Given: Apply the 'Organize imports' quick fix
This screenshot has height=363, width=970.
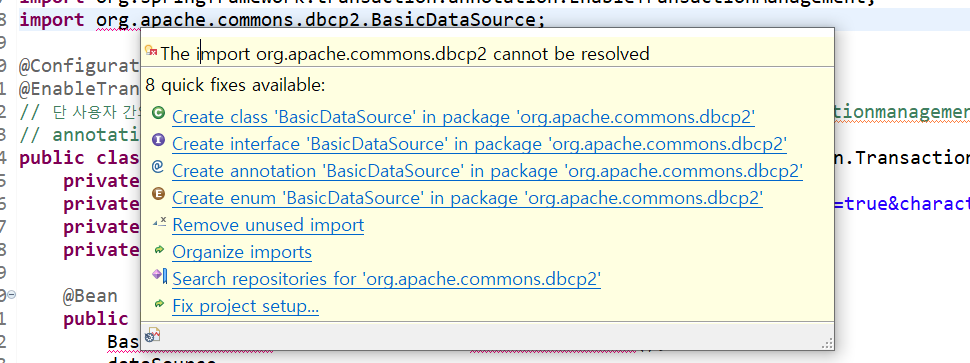Looking at the screenshot, I should [242, 253].
